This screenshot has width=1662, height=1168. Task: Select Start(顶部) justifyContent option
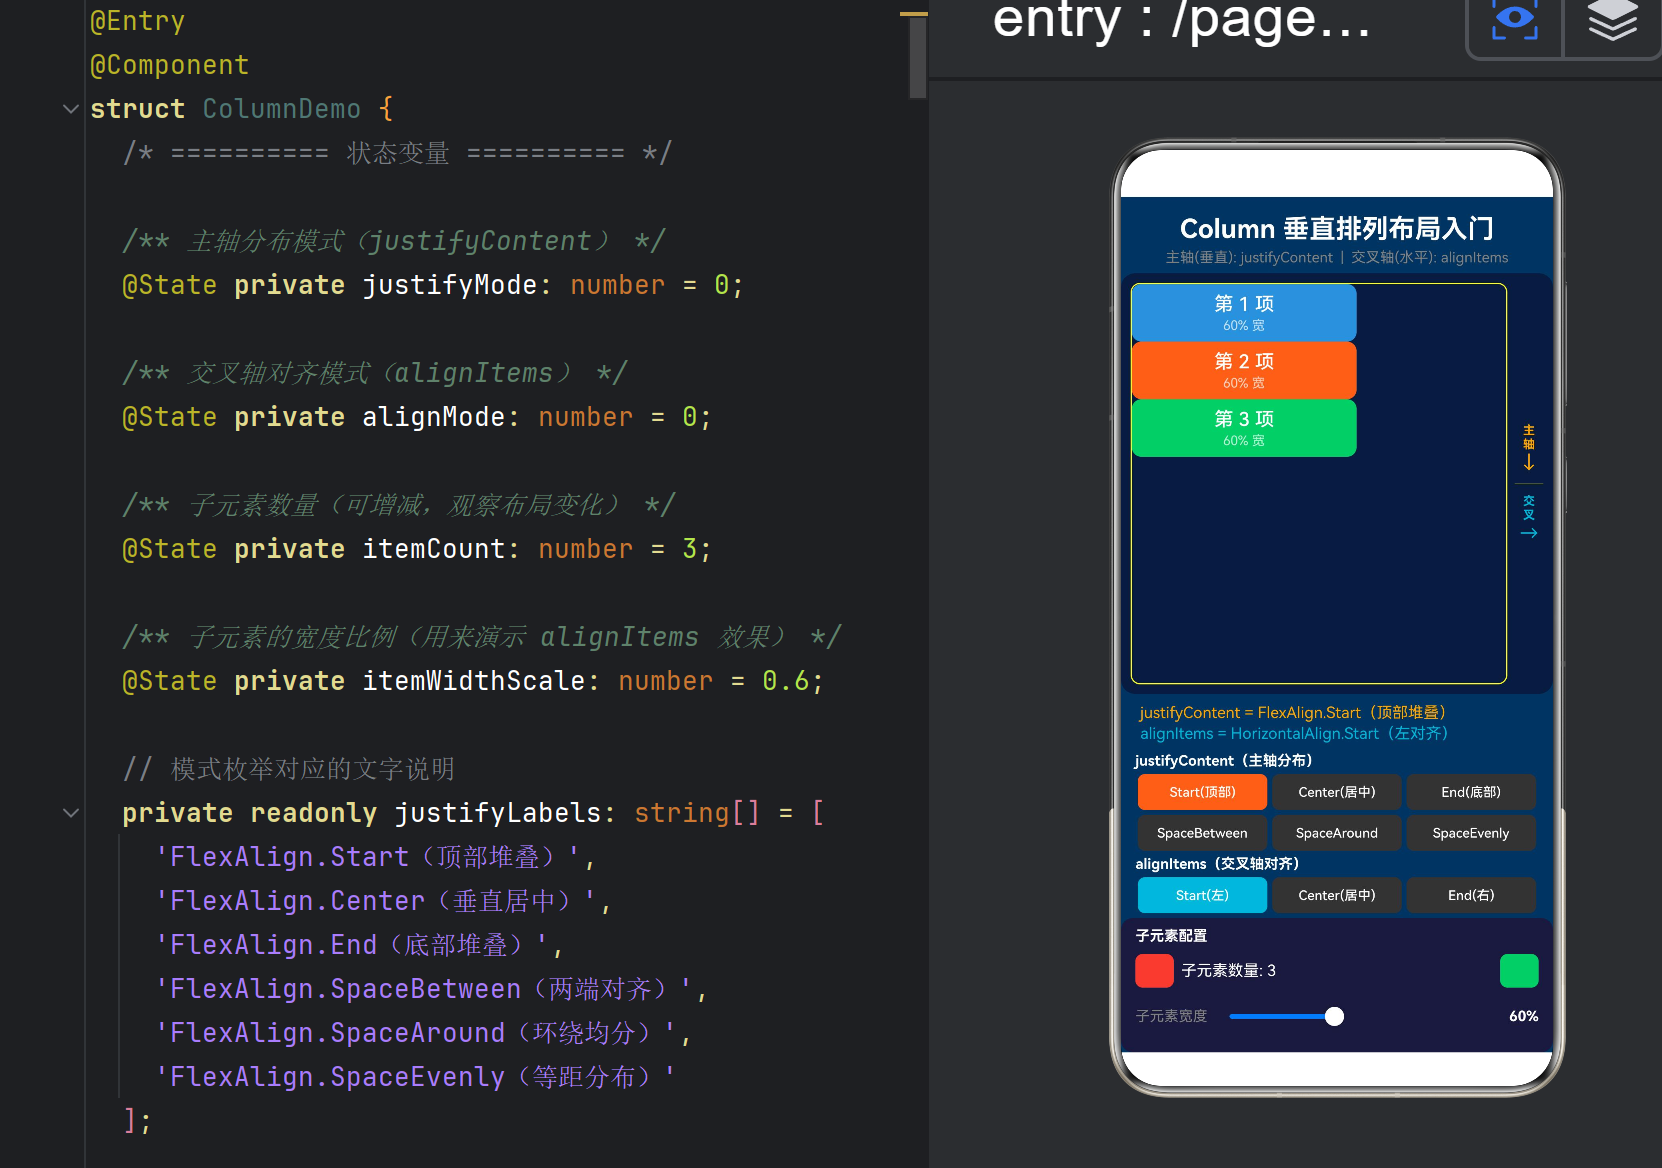[x=1202, y=792]
